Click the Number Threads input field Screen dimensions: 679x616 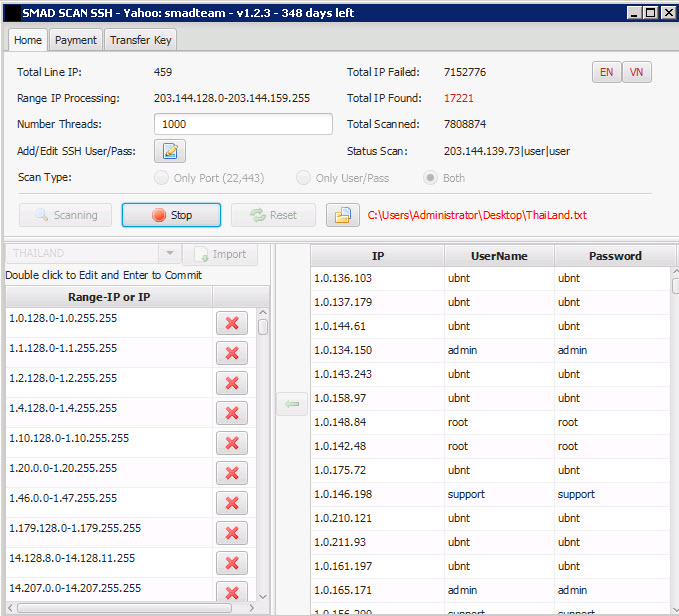pyautogui.click(x=243, y=125)
